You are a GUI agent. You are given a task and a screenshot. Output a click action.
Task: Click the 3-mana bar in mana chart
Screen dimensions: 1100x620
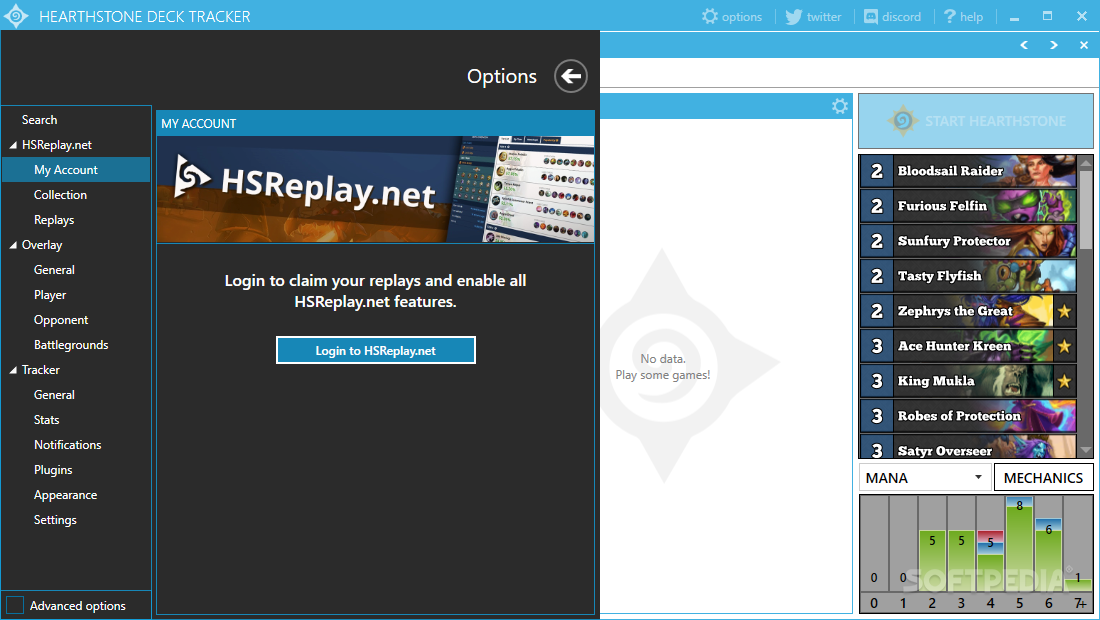pyautogui.click(x=961, y=560)
